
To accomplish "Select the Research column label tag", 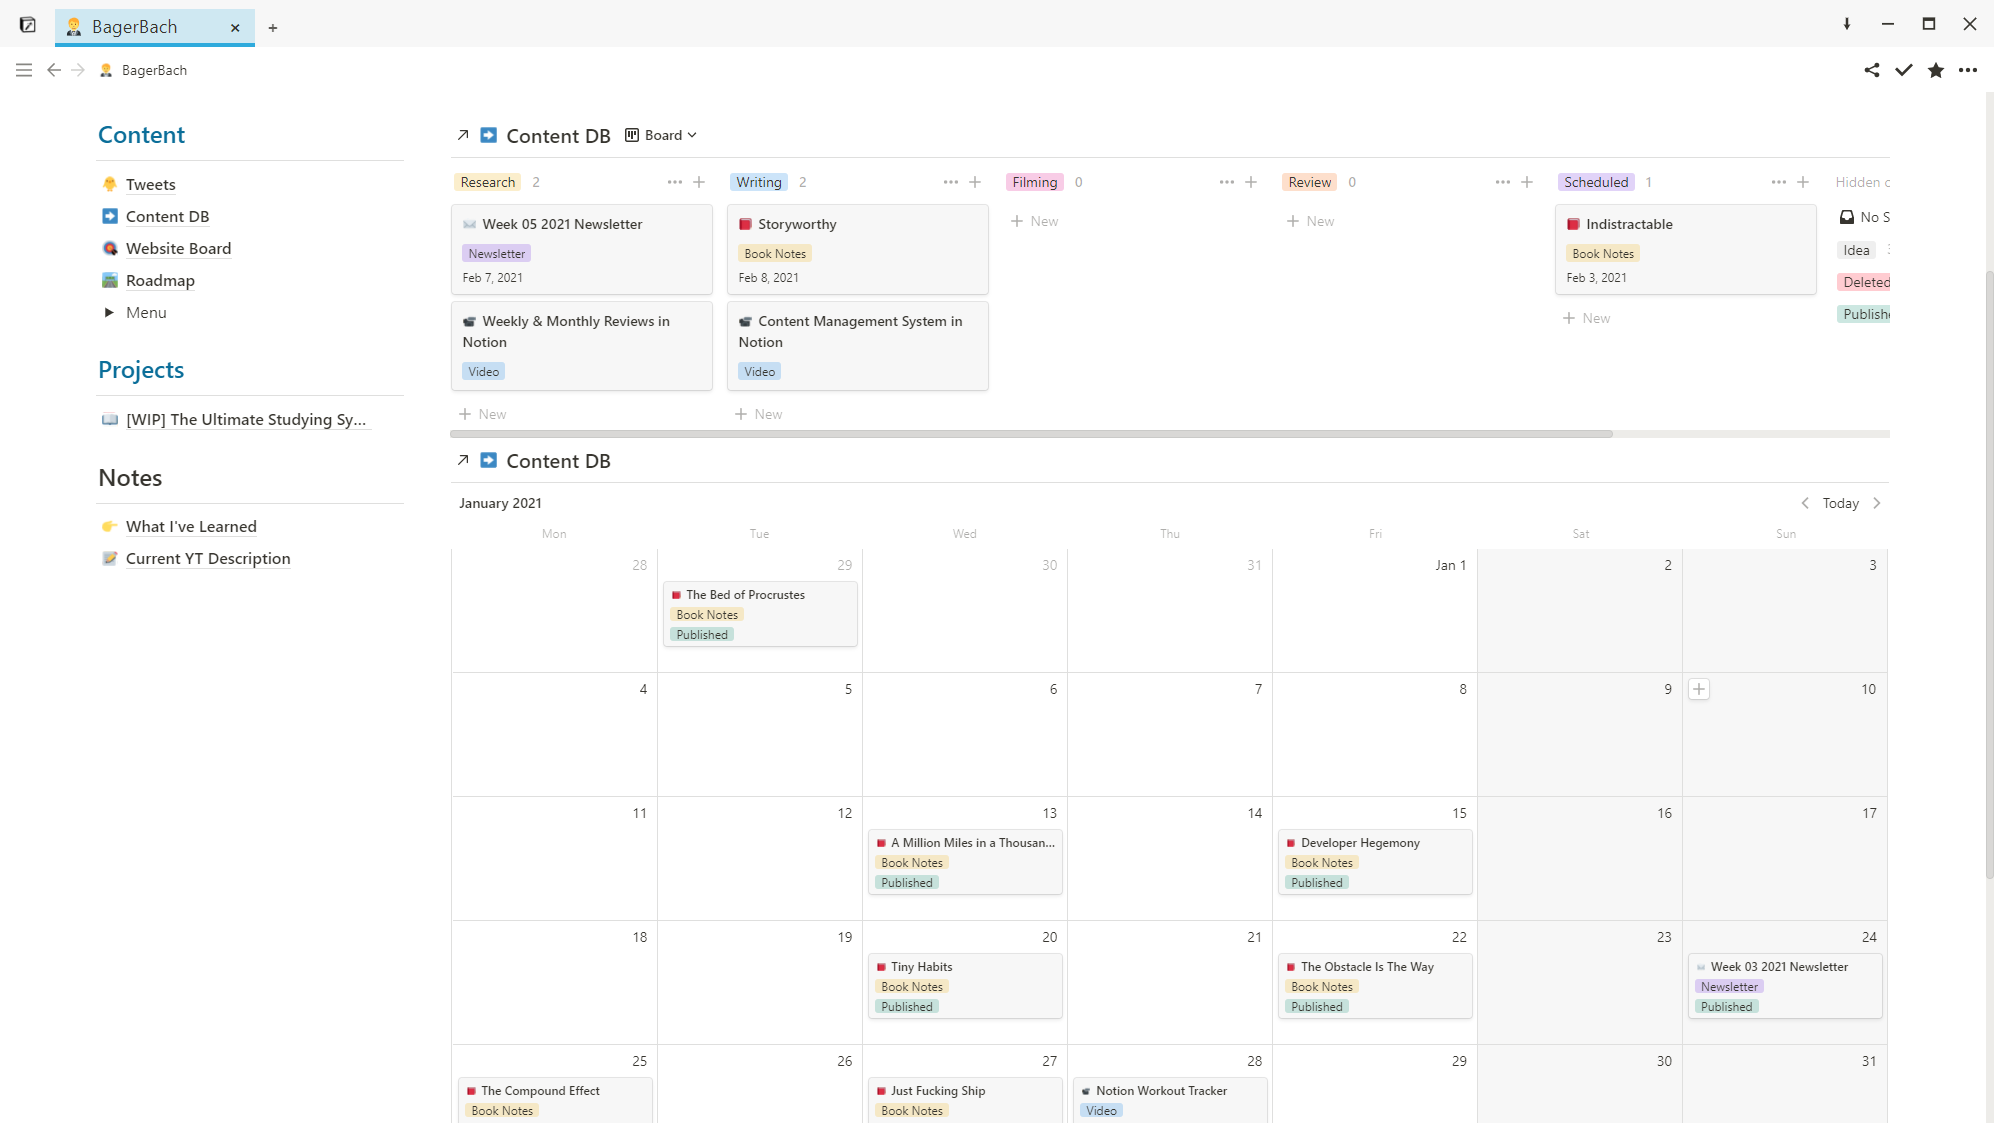I will (x=488, y=182).
